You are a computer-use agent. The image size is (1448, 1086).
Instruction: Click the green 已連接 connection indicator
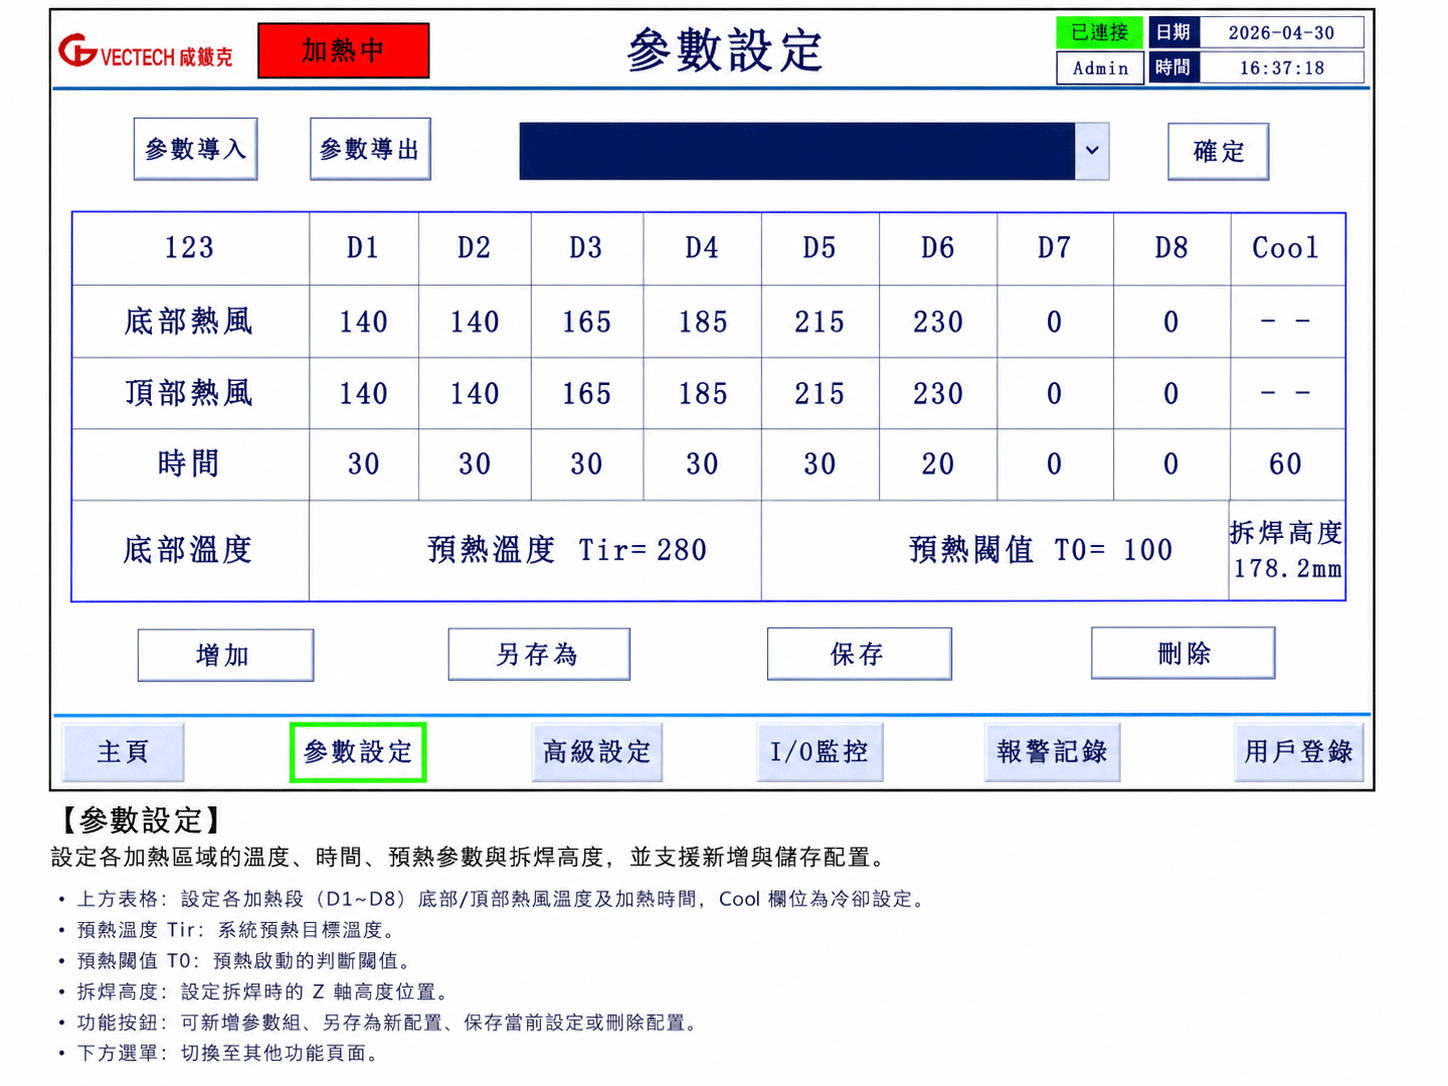(1100, 32)
